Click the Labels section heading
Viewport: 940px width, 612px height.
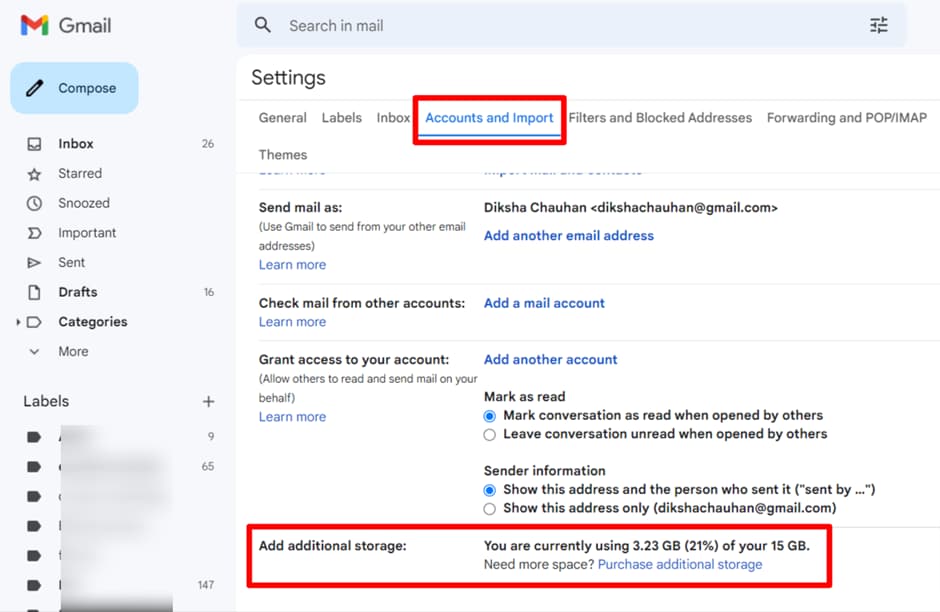(x=46, y=401)
